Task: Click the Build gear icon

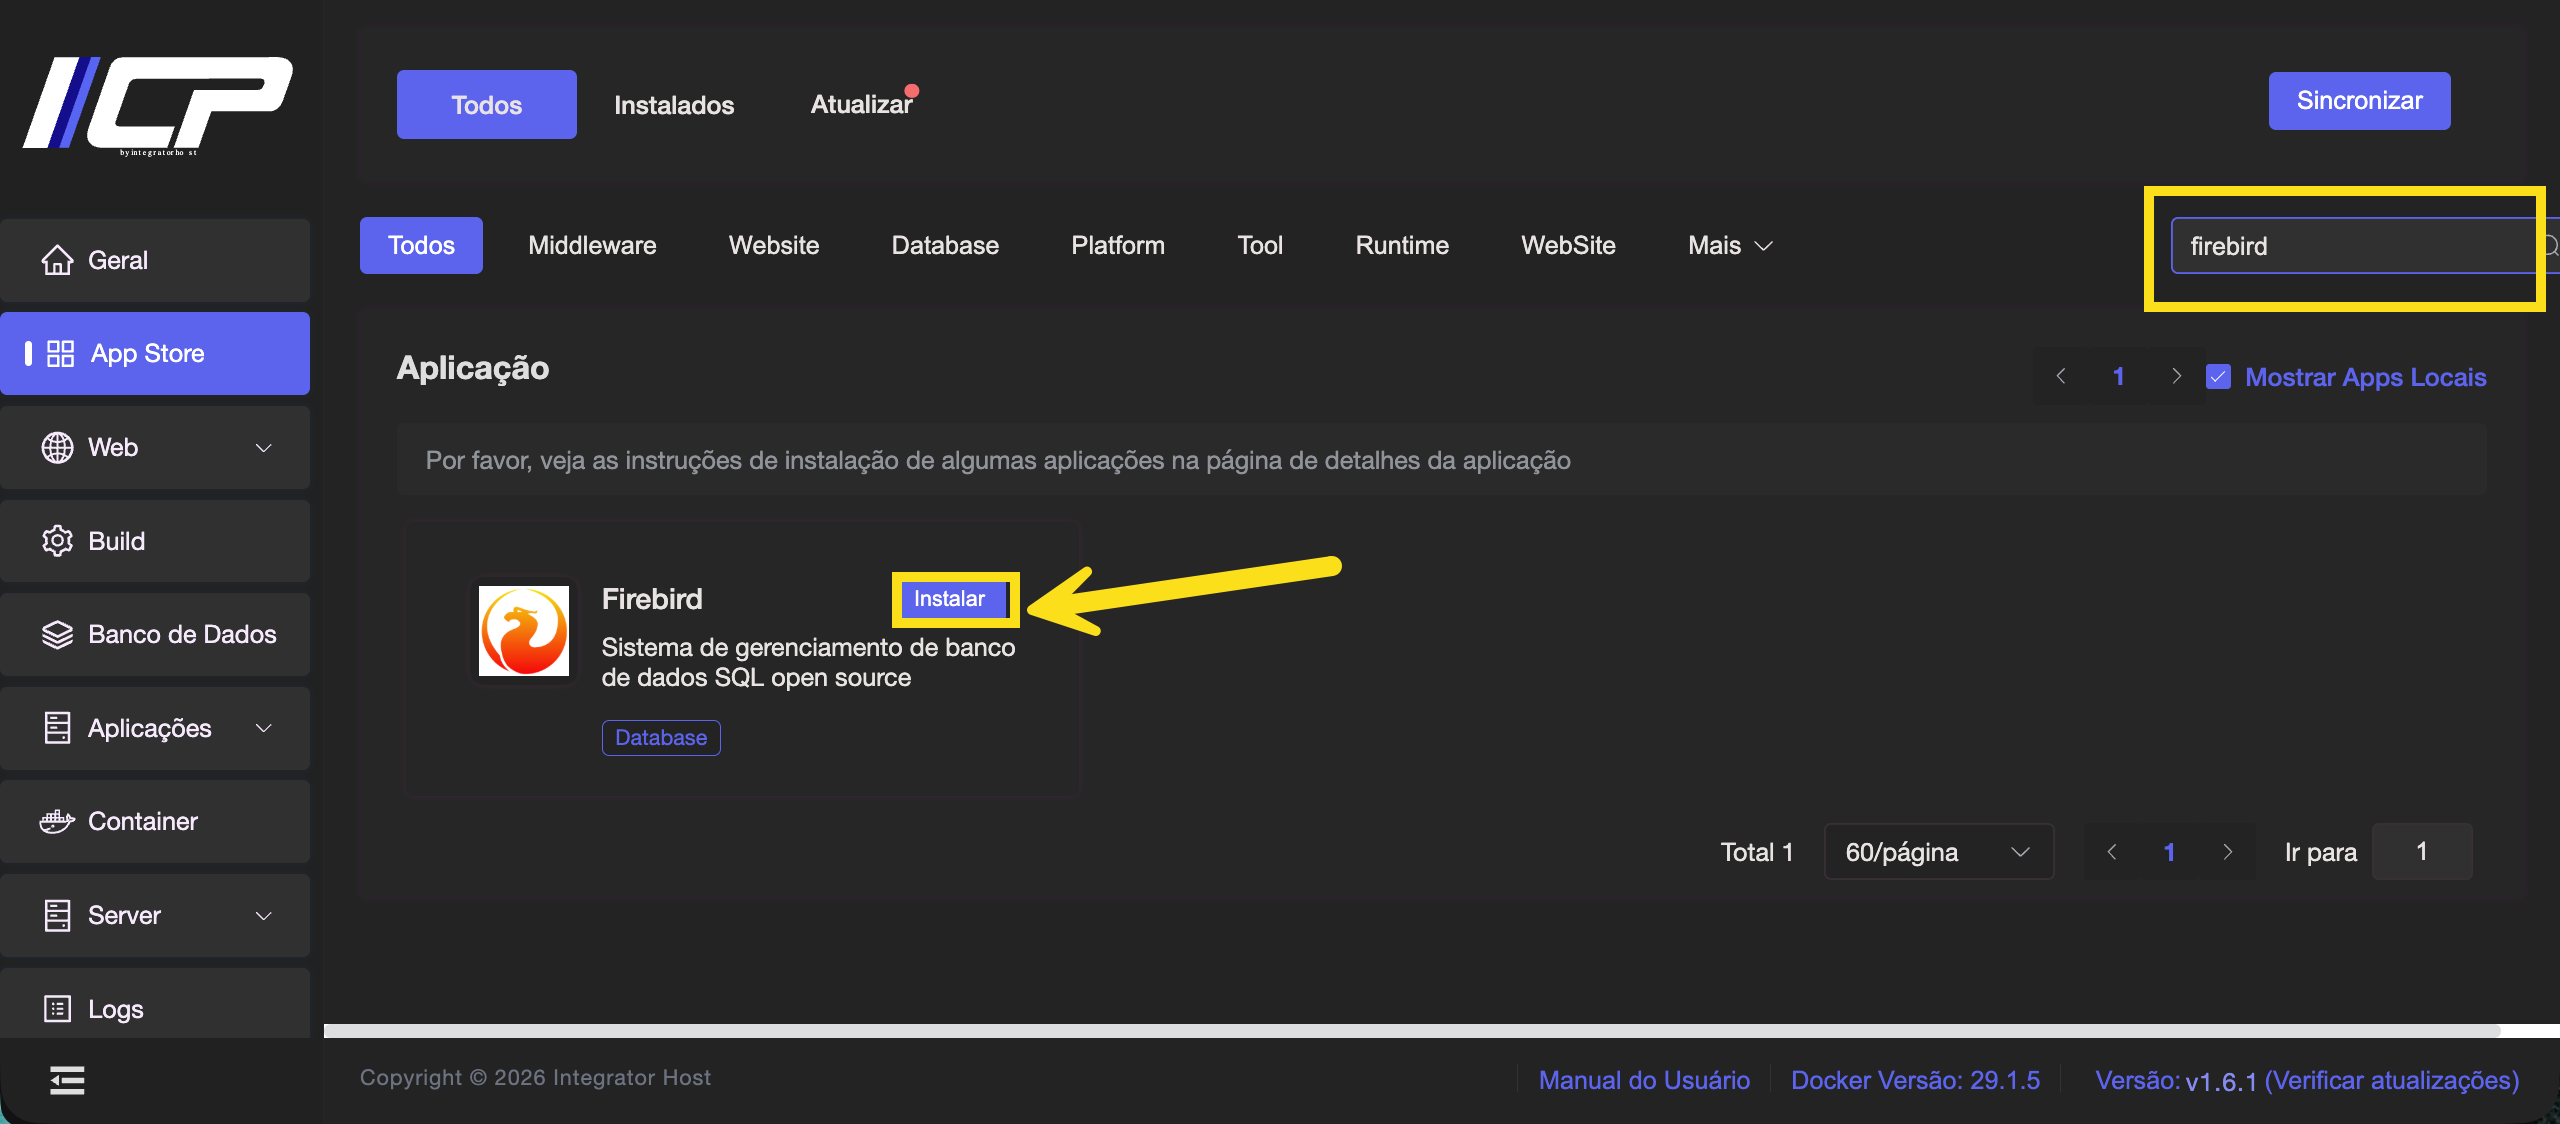Action: click(57, 541)
